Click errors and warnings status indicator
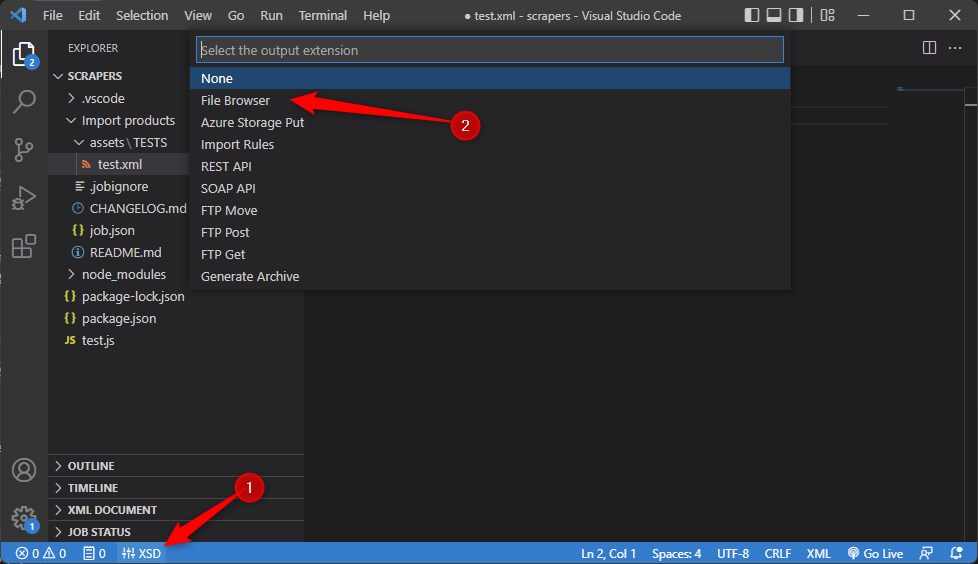Viewport: 978px width, 564px height. tap(41, 553)
